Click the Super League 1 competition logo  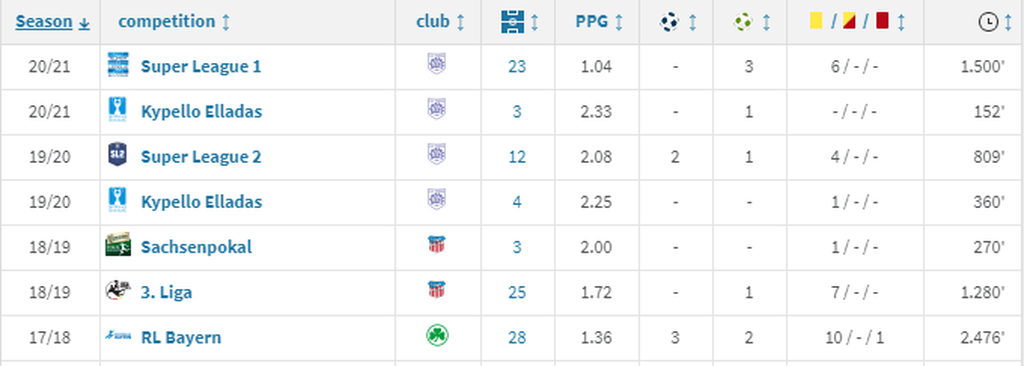pos(118,65)
